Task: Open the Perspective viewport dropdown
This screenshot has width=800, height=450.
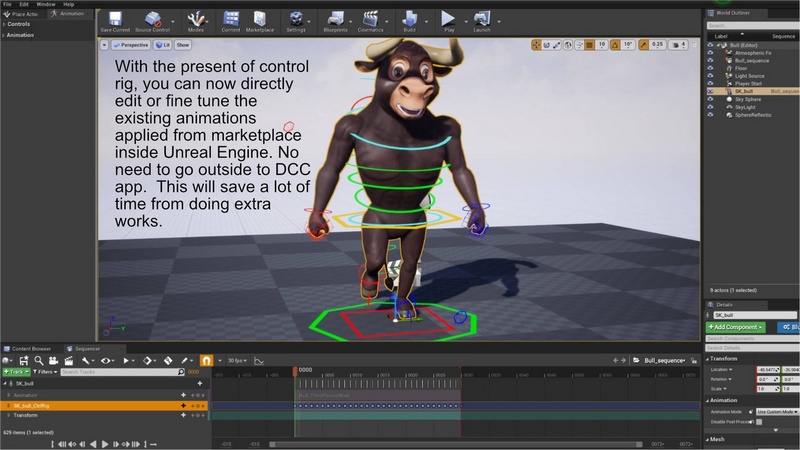Action: 133,45
